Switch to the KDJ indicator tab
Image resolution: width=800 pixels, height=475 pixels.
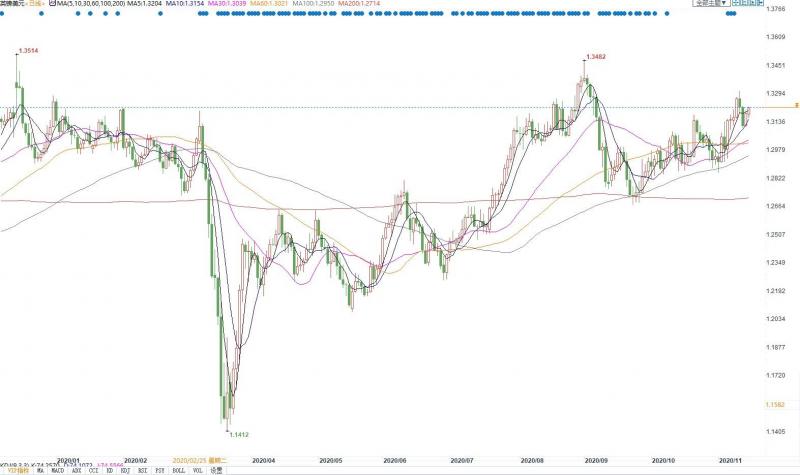(x=126, y=471)
